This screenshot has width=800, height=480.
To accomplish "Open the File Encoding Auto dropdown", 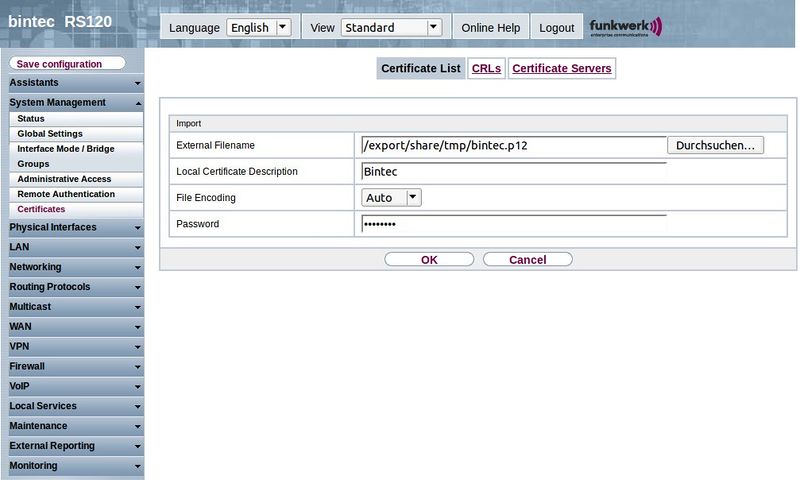I will point(391,198).
